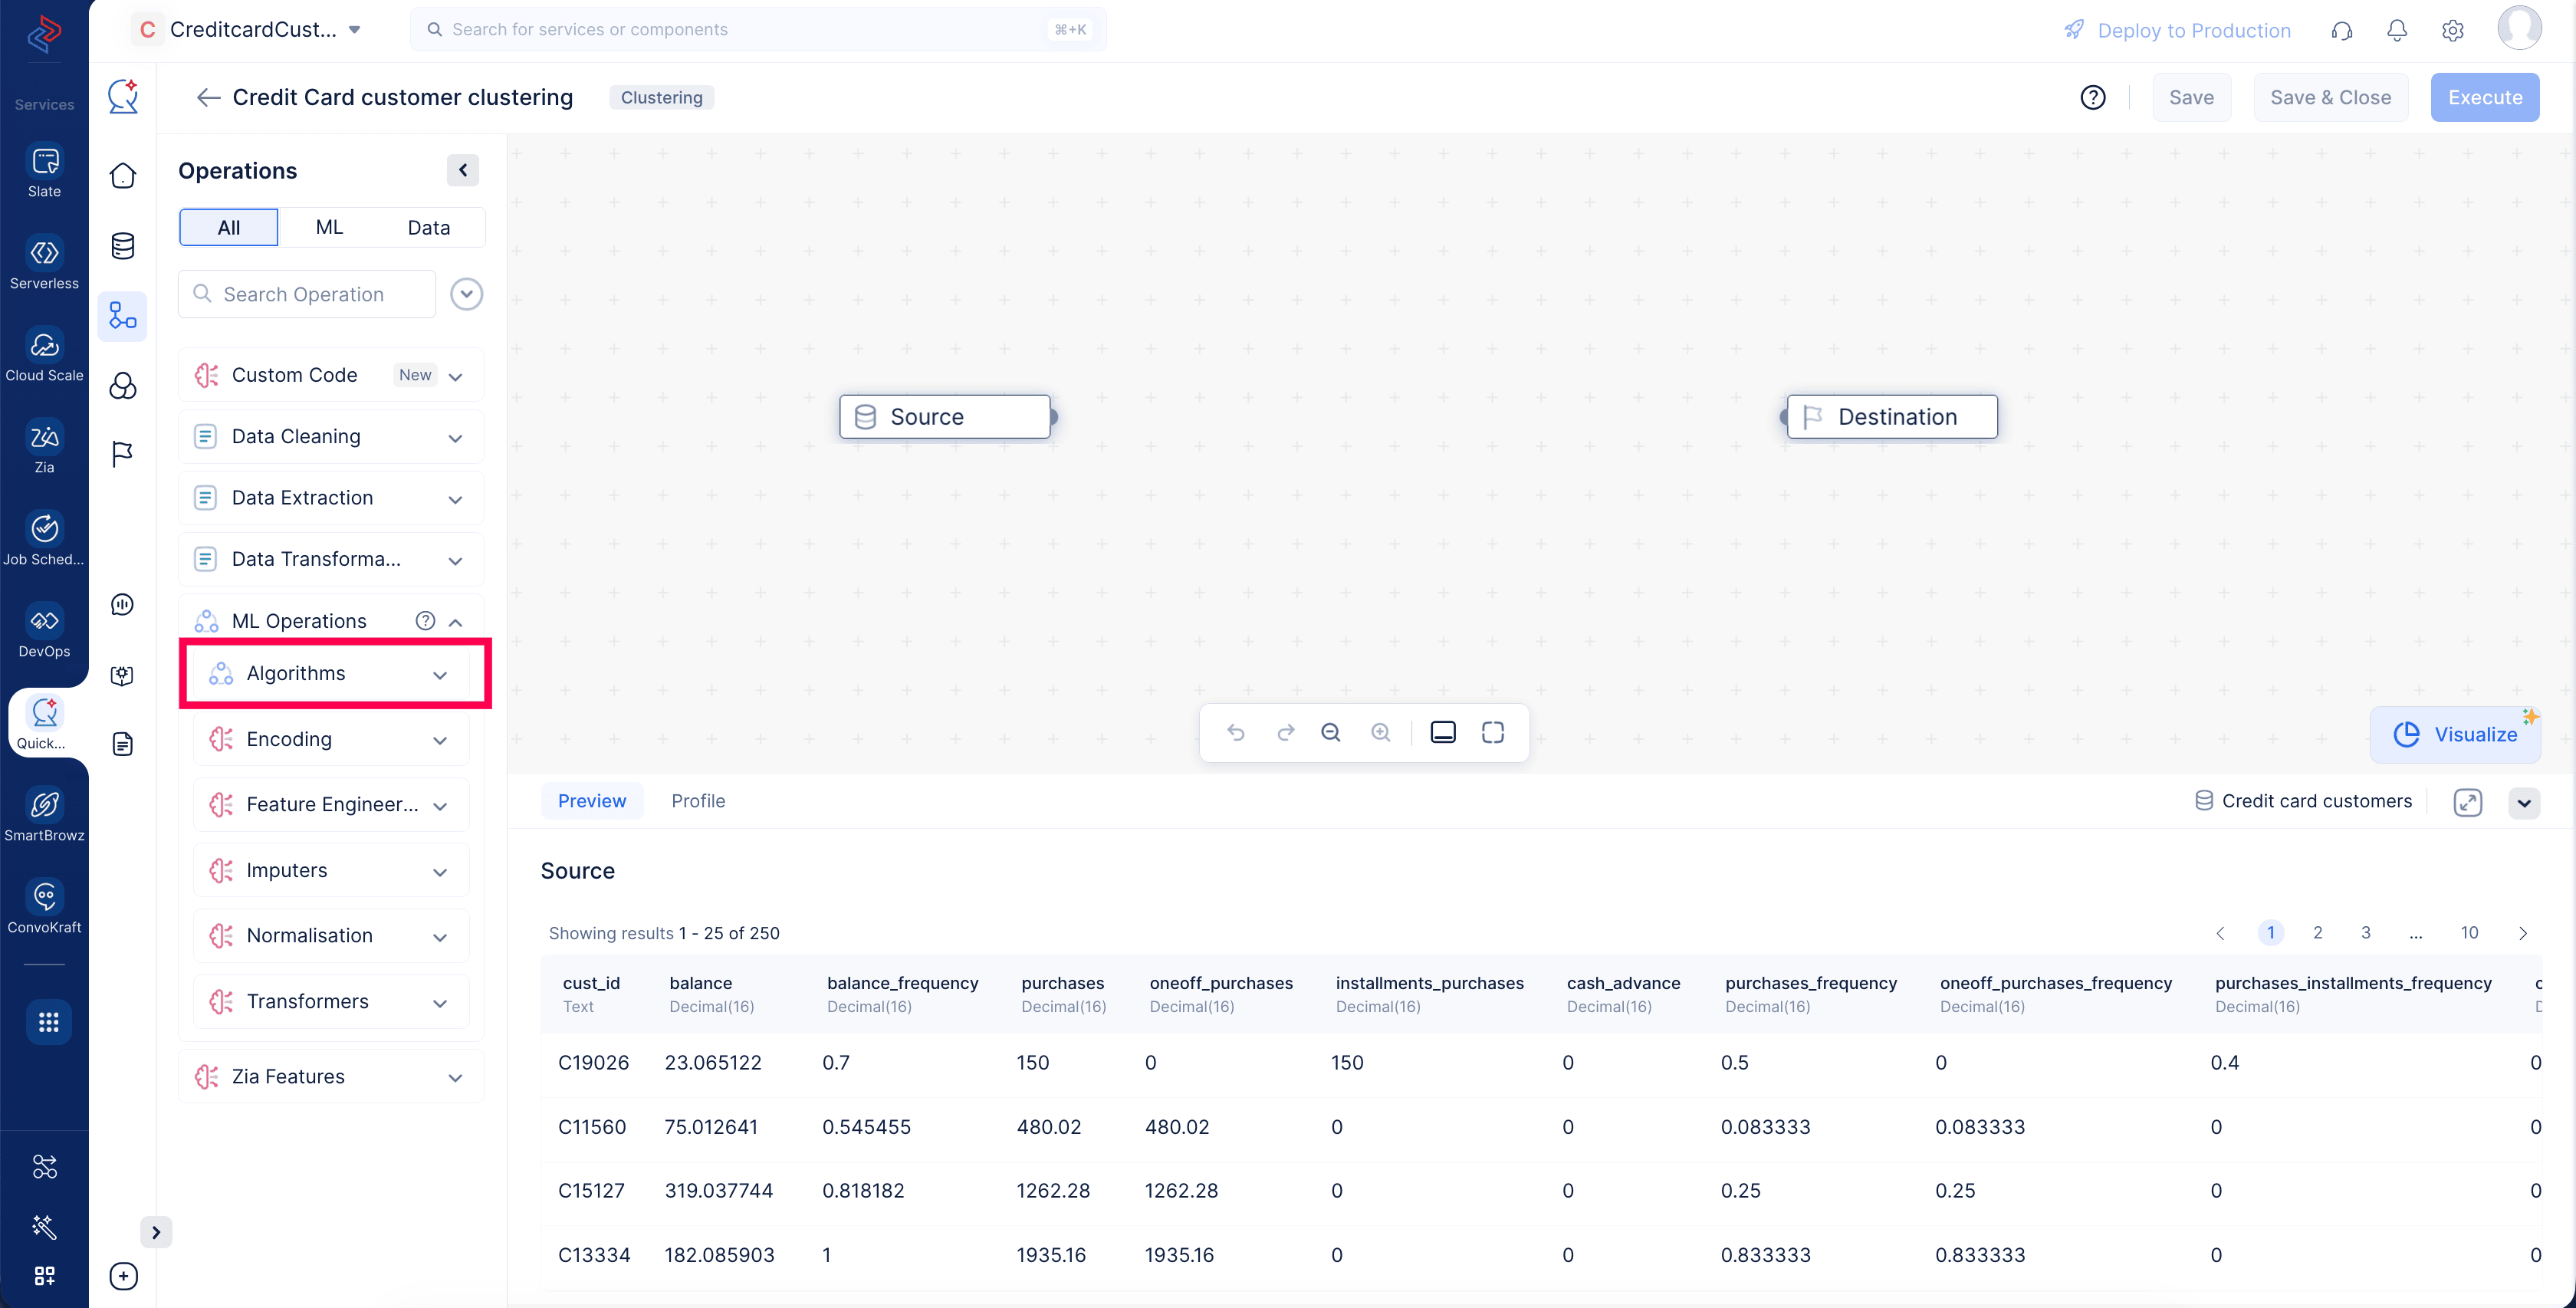Viewport: 2576px width, 1308px height.
Task: Zoom out the canvas with magnifier icon
Action: click(1331, 733)
